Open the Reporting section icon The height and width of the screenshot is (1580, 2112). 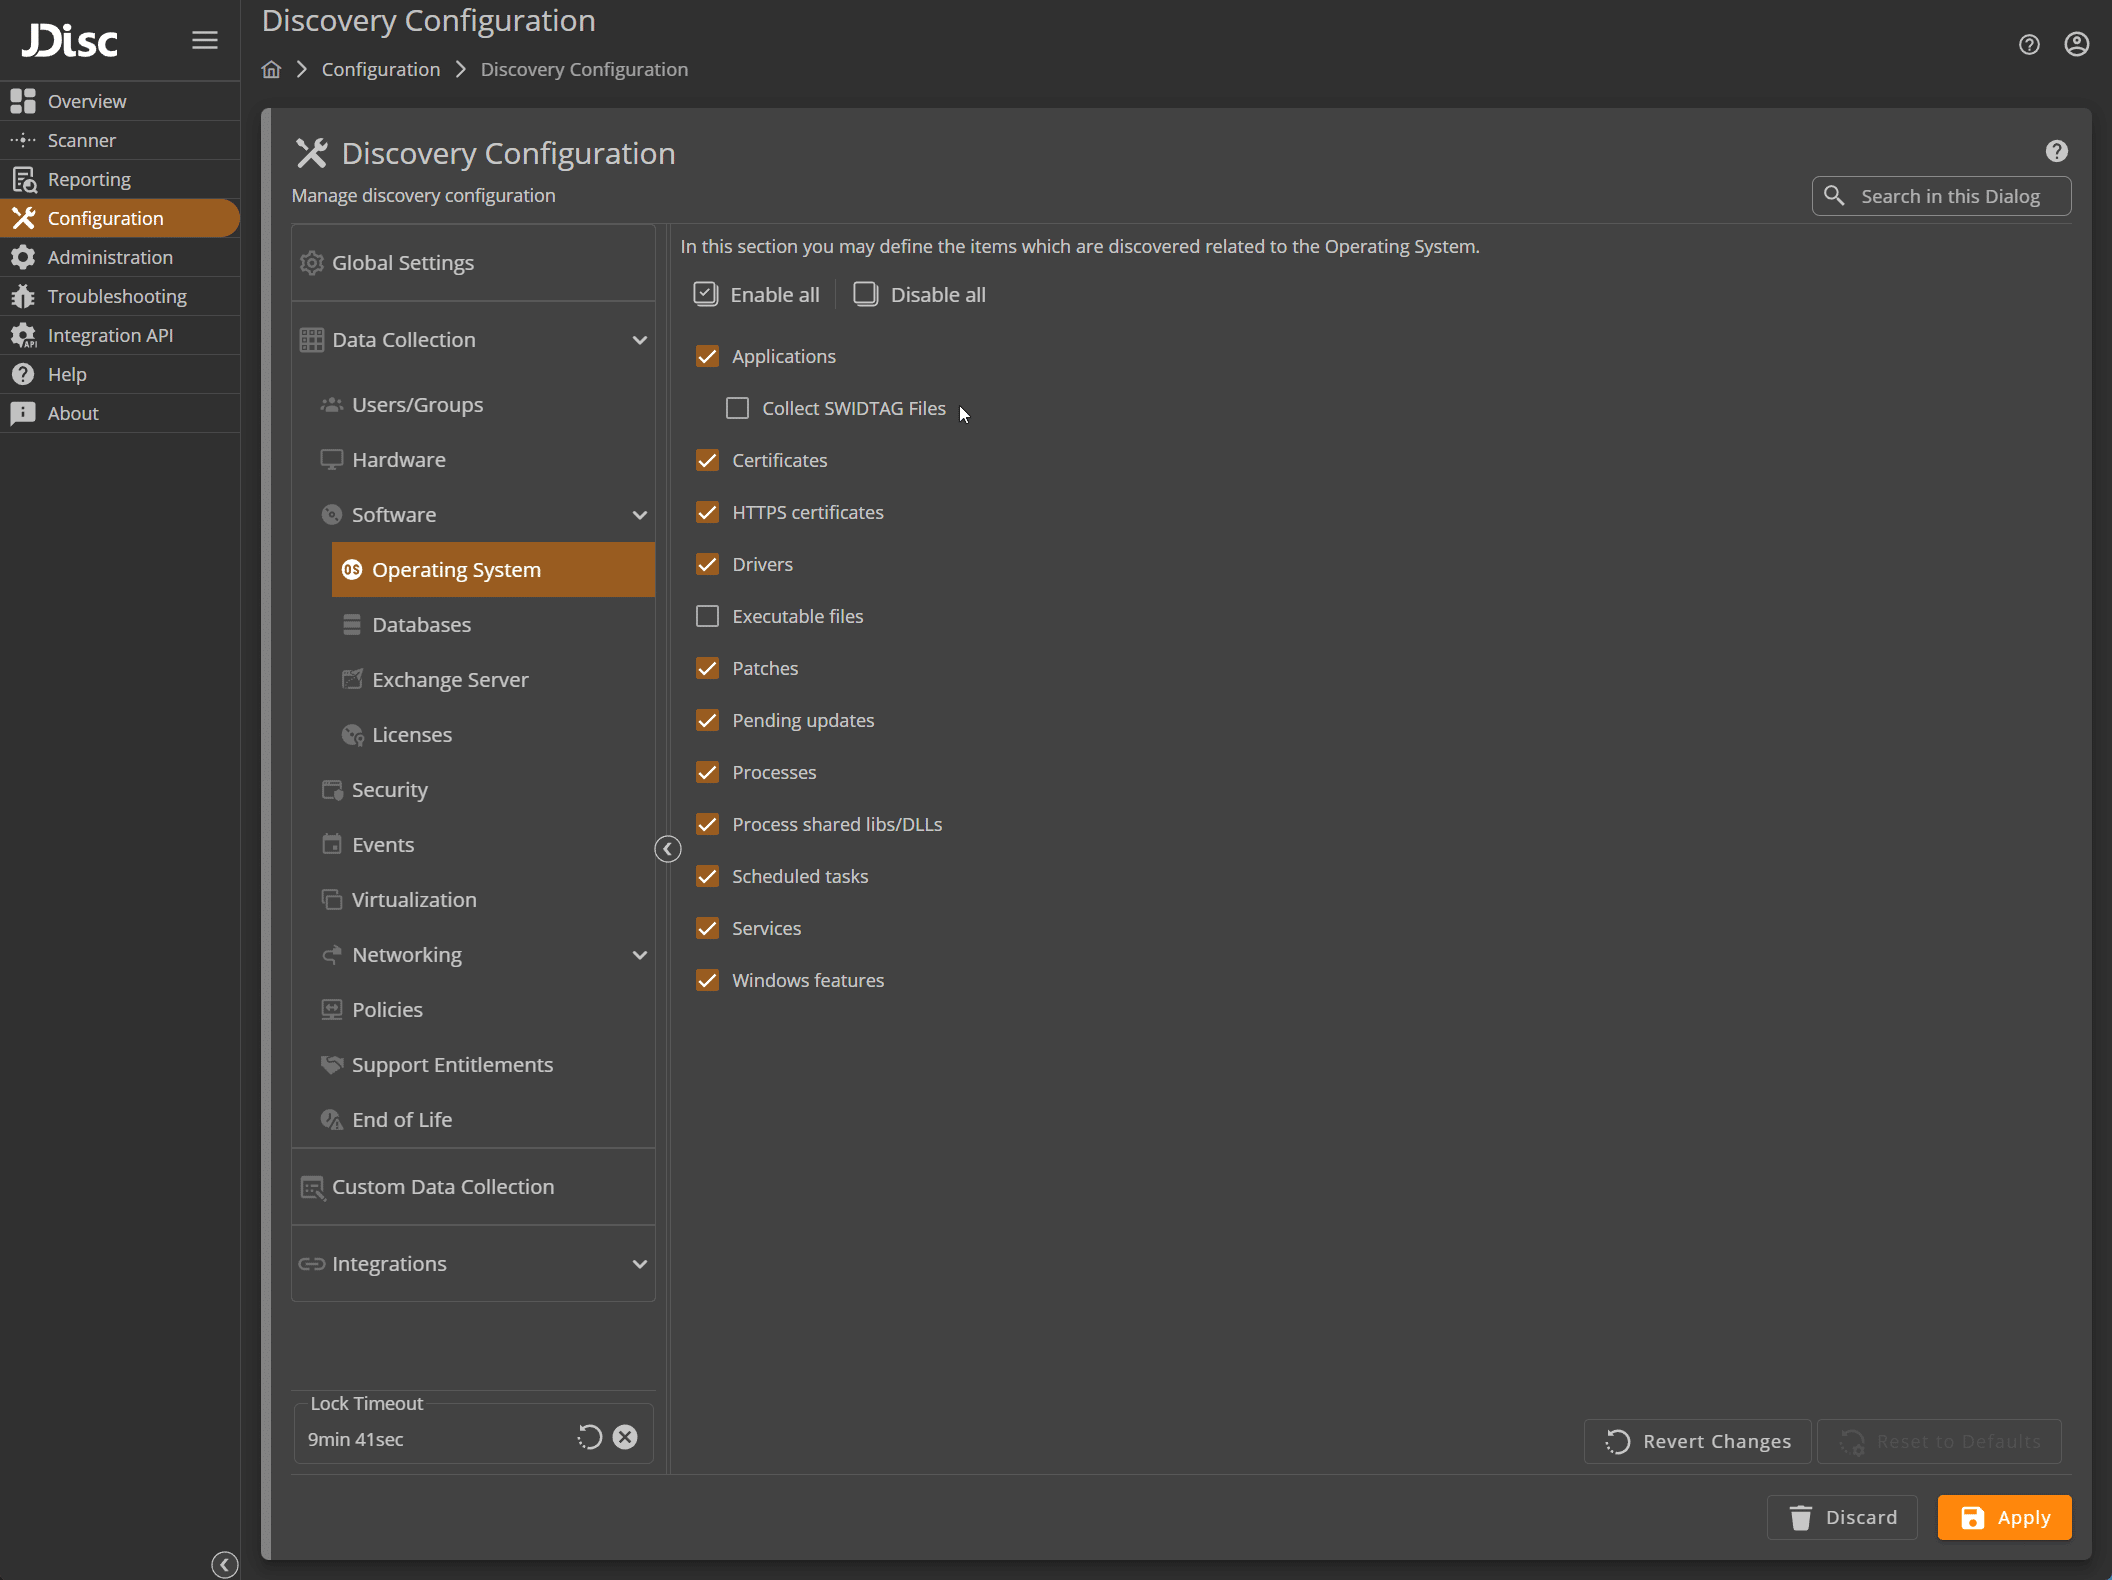point(24,179)
